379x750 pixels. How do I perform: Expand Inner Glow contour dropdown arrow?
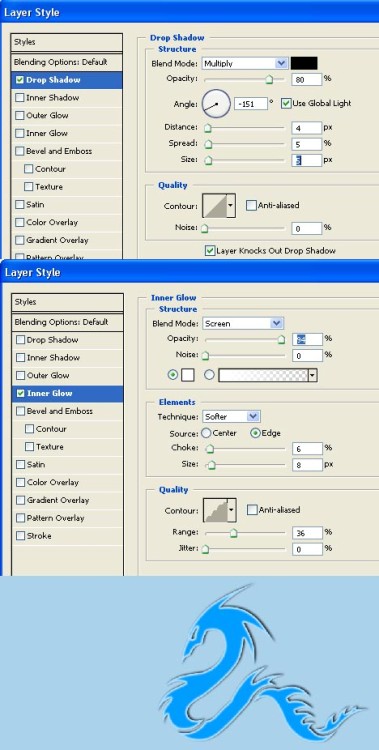point(232,510)
